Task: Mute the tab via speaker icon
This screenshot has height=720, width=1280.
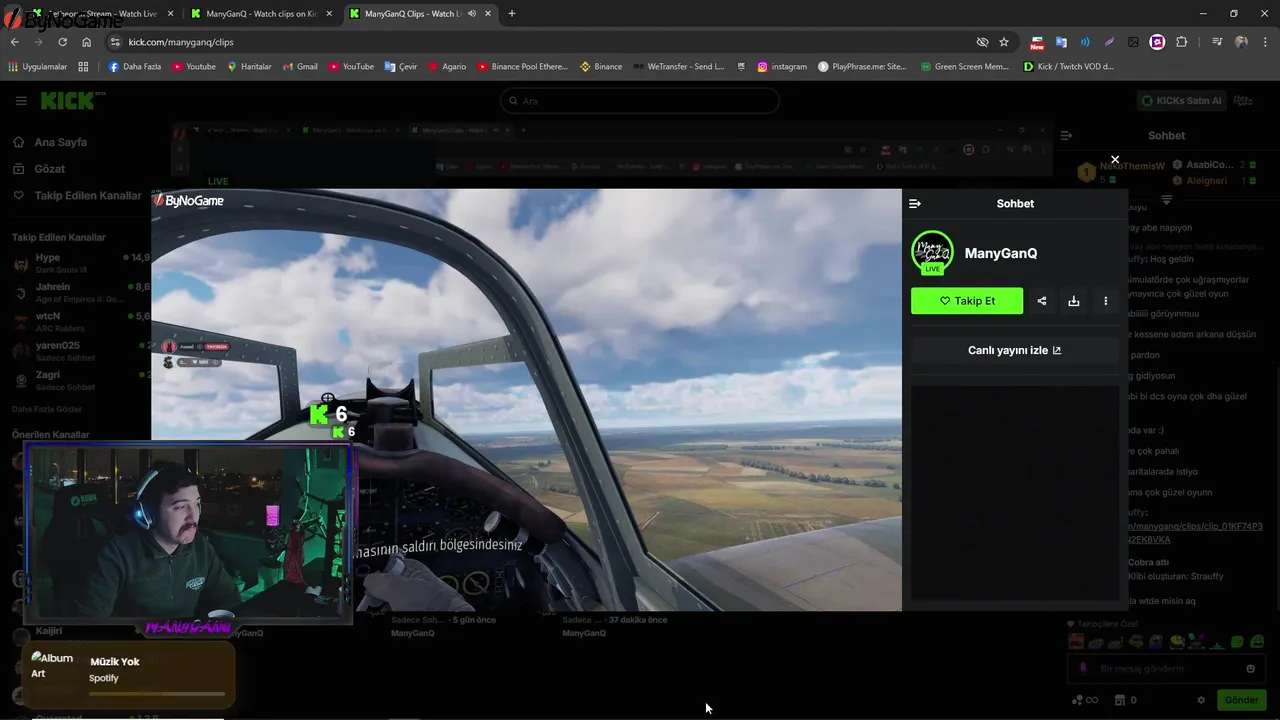Action: [x=471, y=14]
